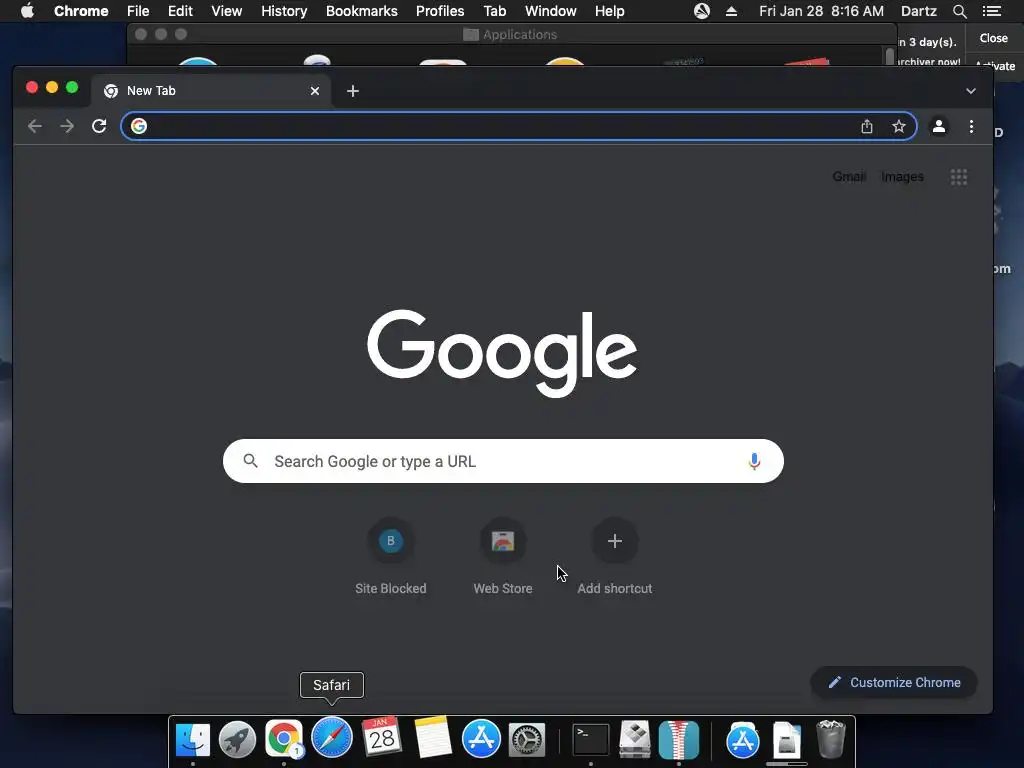1024x768 pixels.
Task: Click the Dartz user name in menu bar
Action: tap(918, 11)
